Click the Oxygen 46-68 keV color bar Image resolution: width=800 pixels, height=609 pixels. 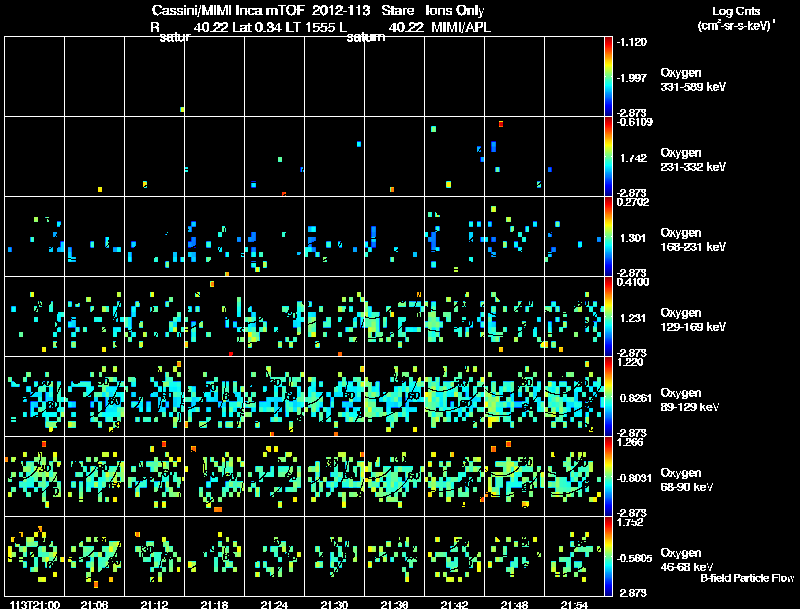[x=608, y=557]
